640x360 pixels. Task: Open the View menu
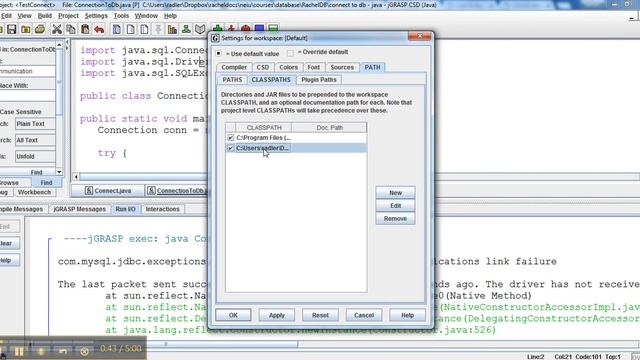coord(24,16)
